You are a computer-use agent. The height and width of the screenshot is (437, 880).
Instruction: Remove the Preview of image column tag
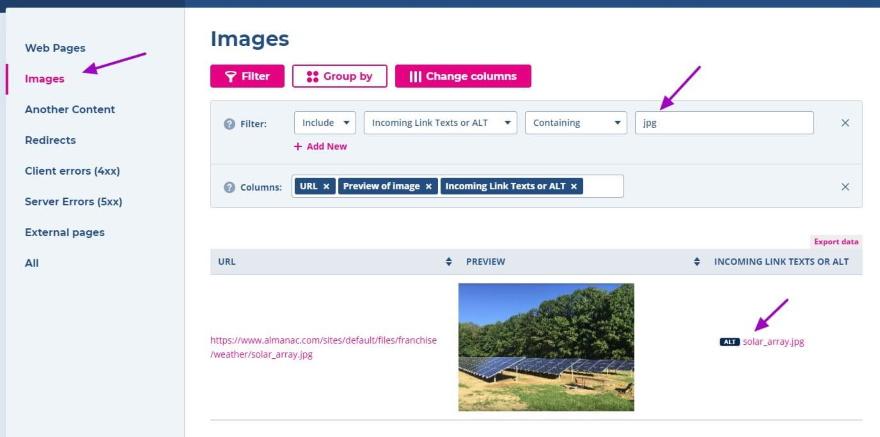click(x=428, y=187)
